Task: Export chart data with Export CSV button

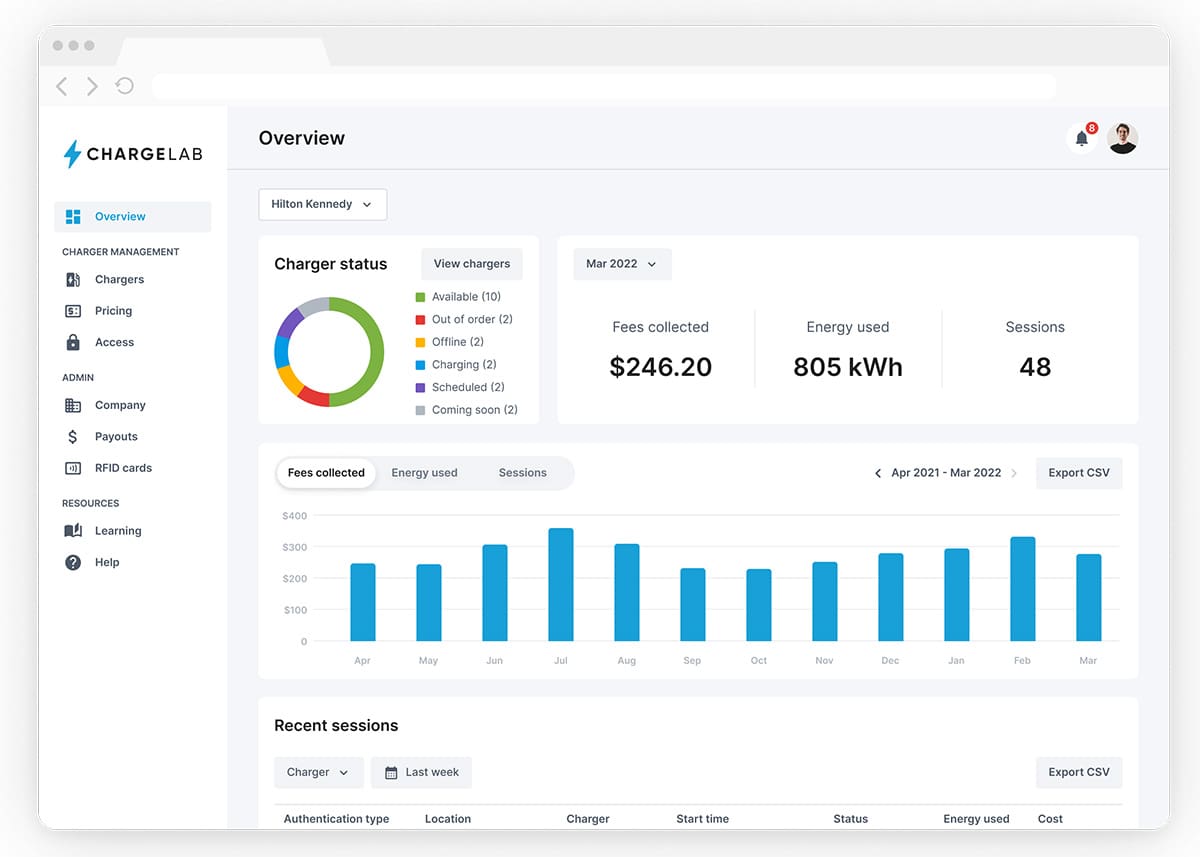Action: point(1078,473)
